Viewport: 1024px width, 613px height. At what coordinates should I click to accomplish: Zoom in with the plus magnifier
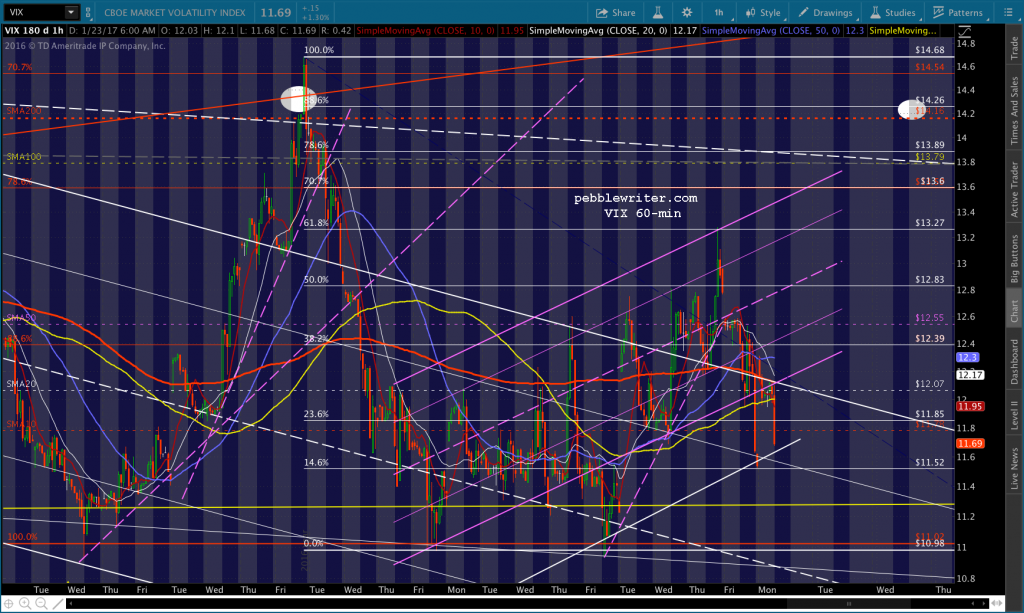click(25, 604)
